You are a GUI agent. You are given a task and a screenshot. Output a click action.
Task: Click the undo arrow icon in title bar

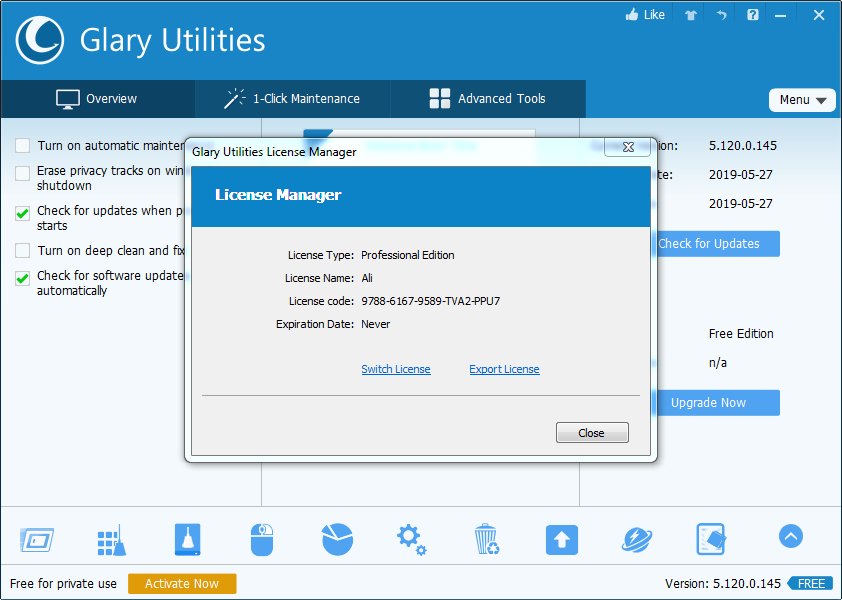(721, 15)
